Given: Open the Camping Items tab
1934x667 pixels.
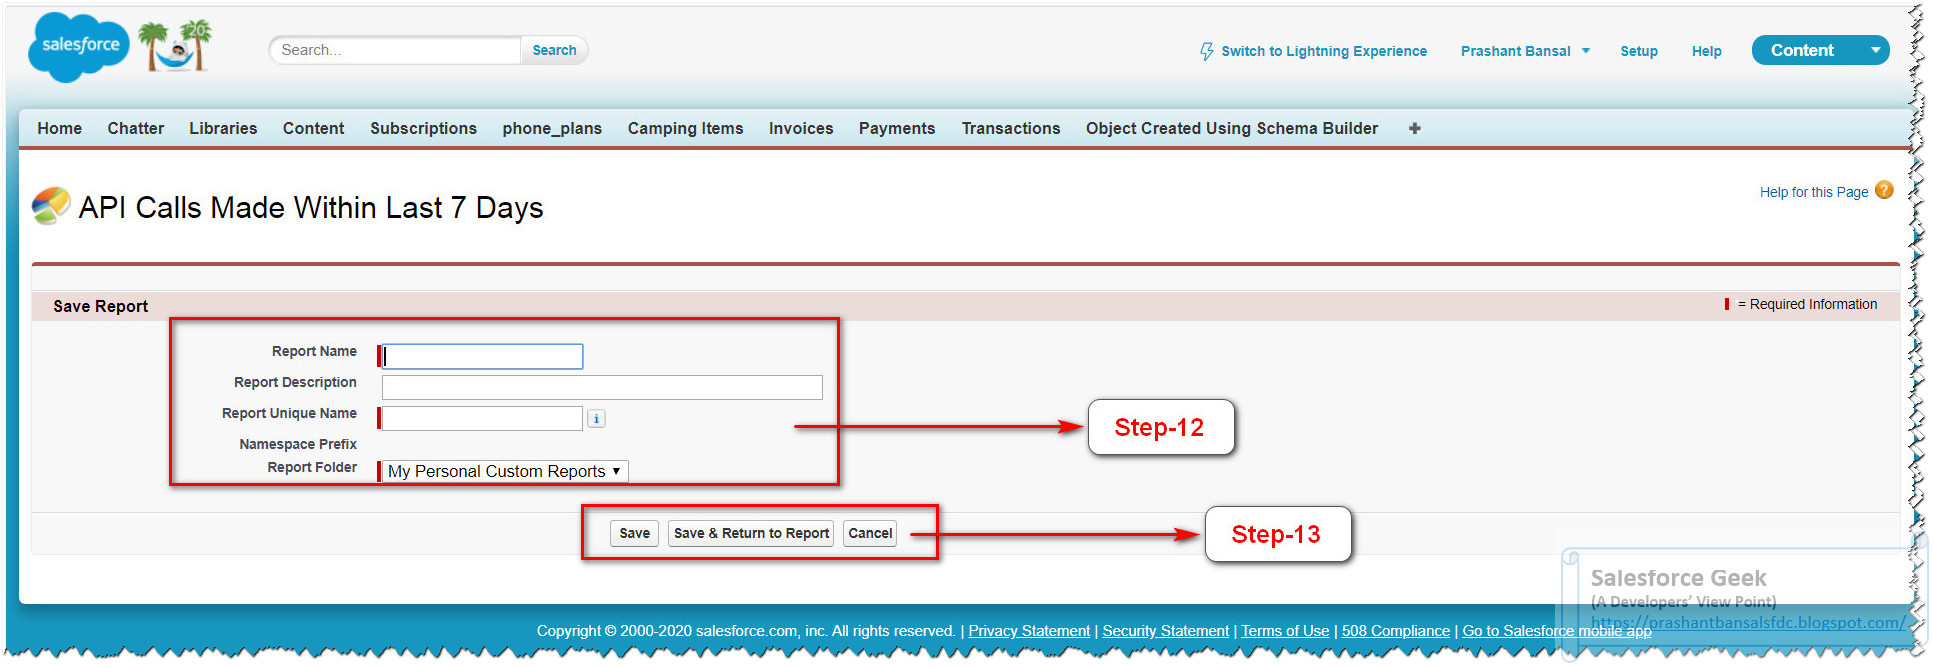Looking at the screenshot, I should [x=685, y=128].
